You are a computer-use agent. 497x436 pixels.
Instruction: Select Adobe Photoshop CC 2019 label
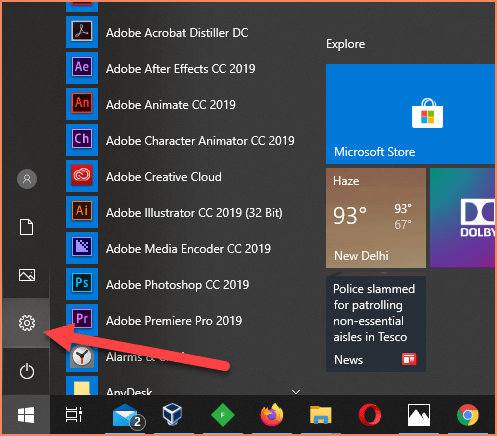point(177,285)
